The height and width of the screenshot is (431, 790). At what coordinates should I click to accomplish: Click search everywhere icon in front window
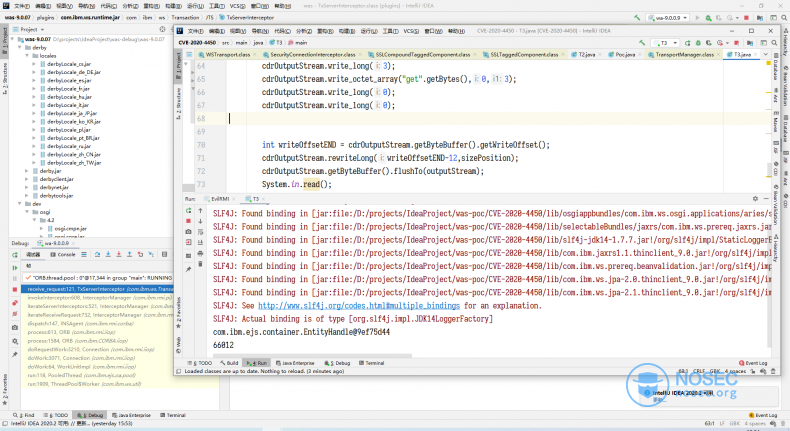tap(774, 43)
